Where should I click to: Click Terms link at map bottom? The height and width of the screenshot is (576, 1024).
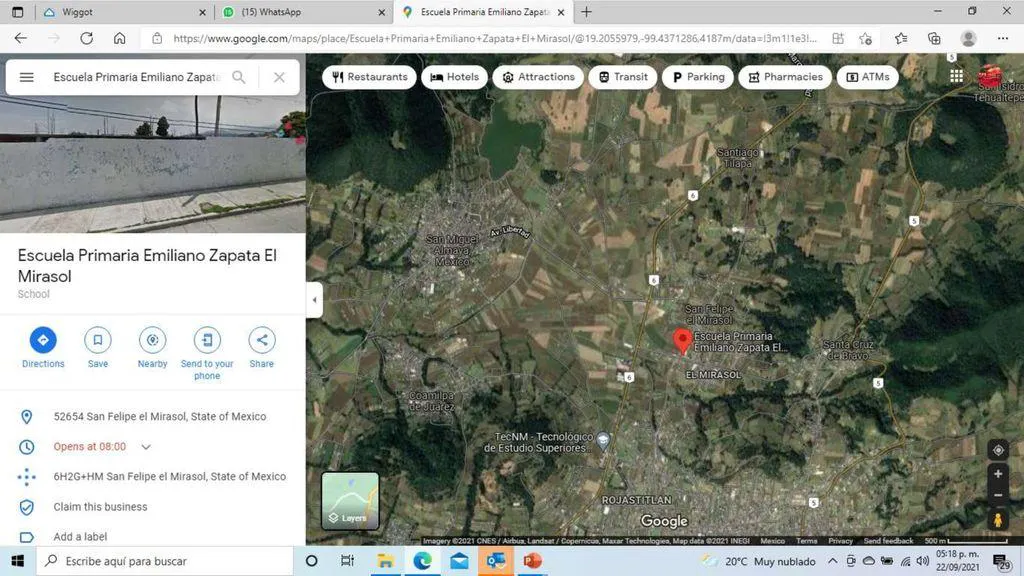point(807,541)
